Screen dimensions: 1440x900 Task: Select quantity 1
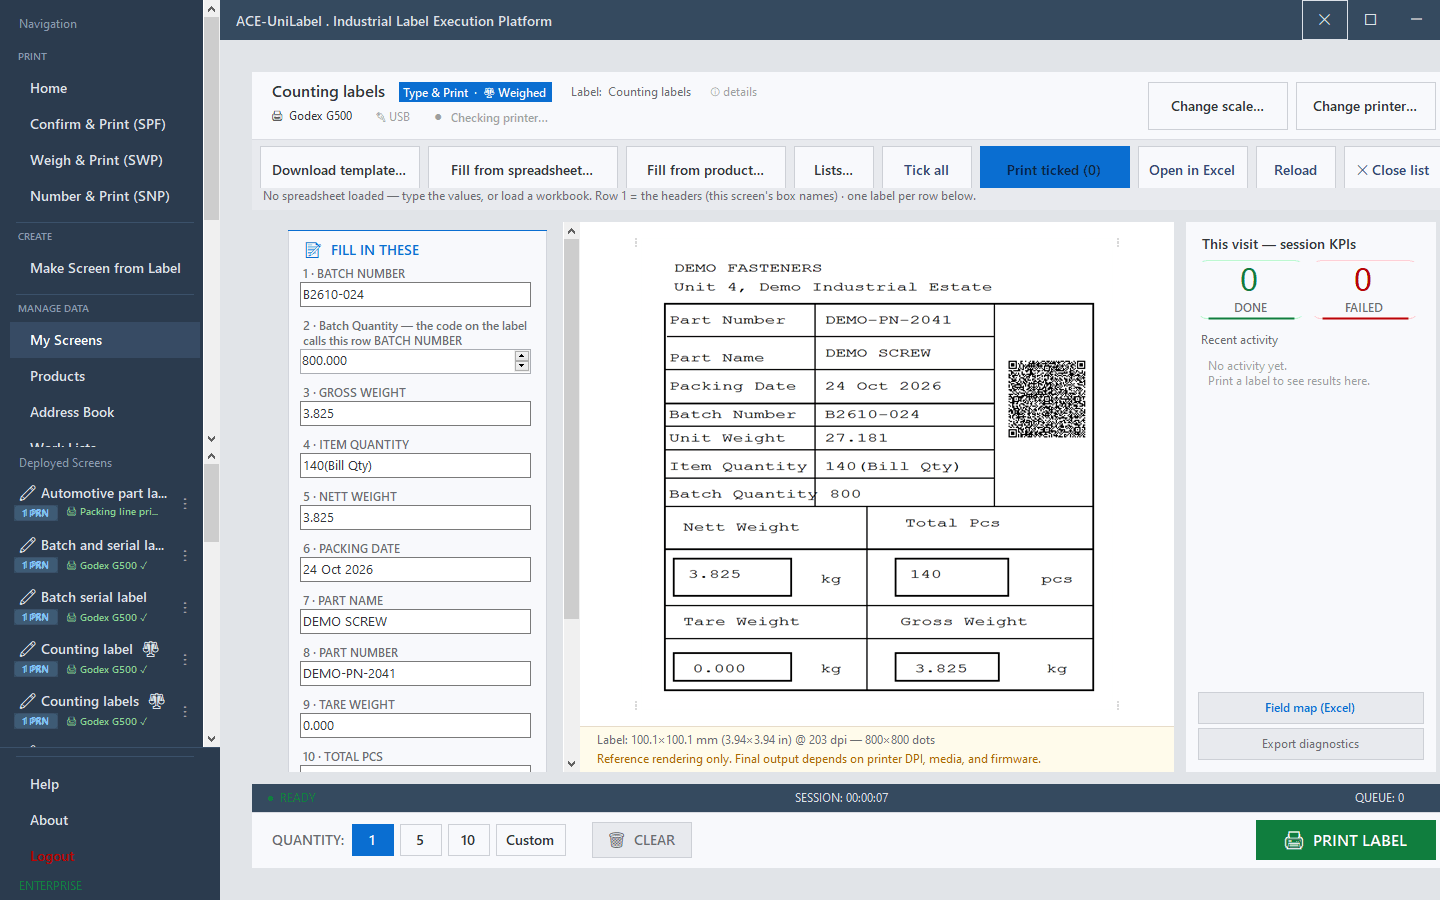pos(372,840)
